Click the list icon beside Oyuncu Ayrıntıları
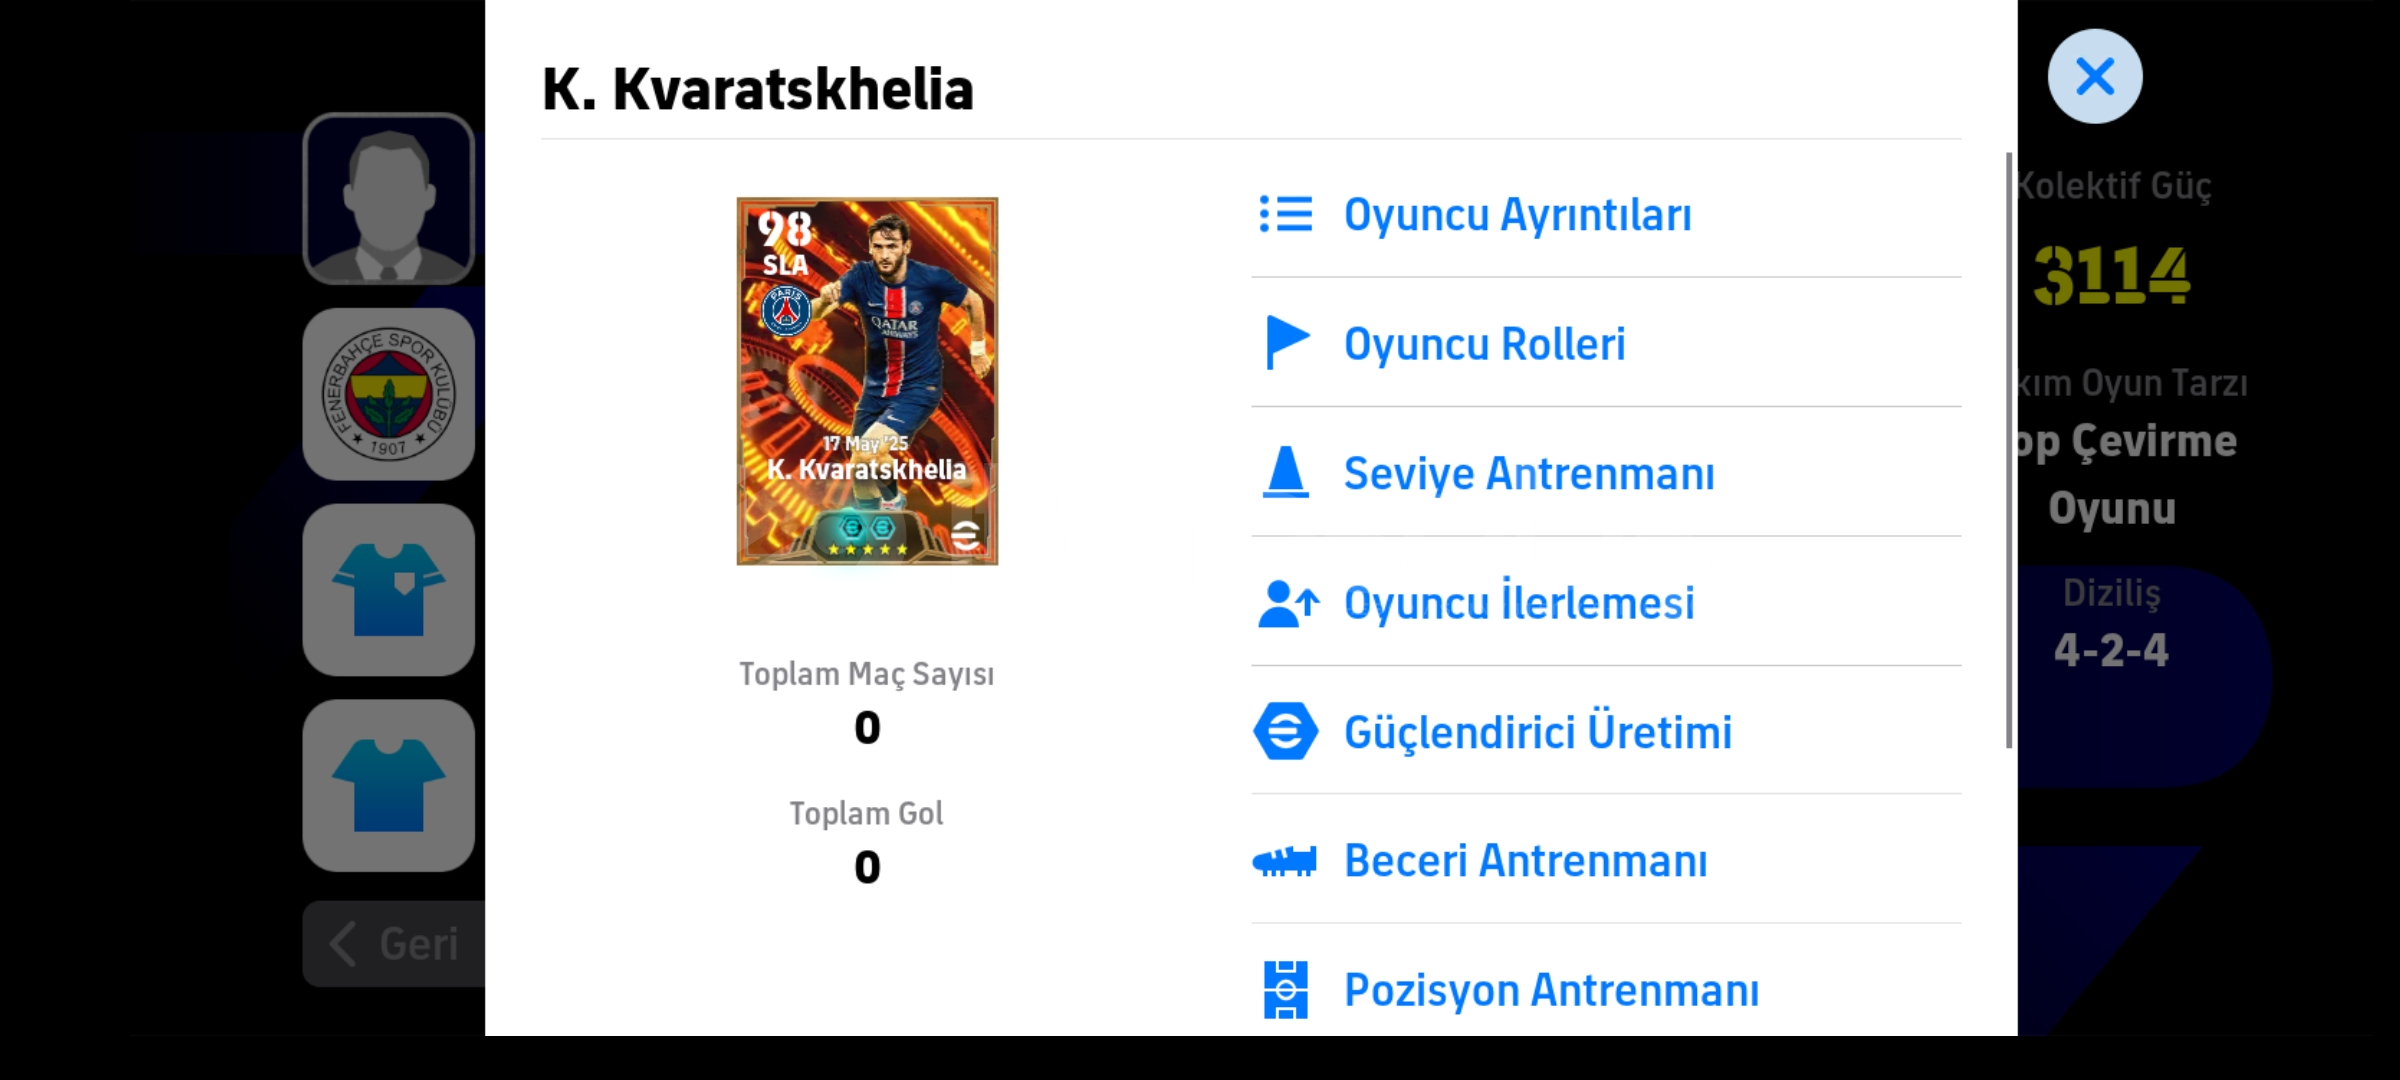The image size is (2400, 1080). tap(1285, 214)
